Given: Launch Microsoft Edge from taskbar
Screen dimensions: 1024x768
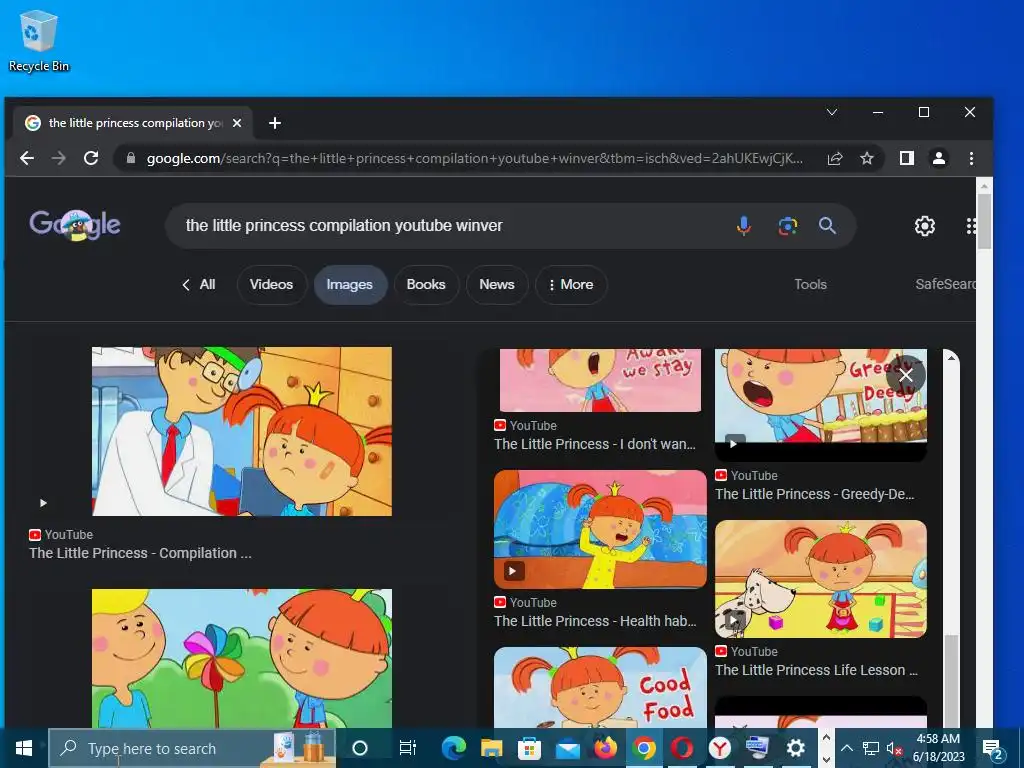Looking at the screenshot, I should [453, 748].
